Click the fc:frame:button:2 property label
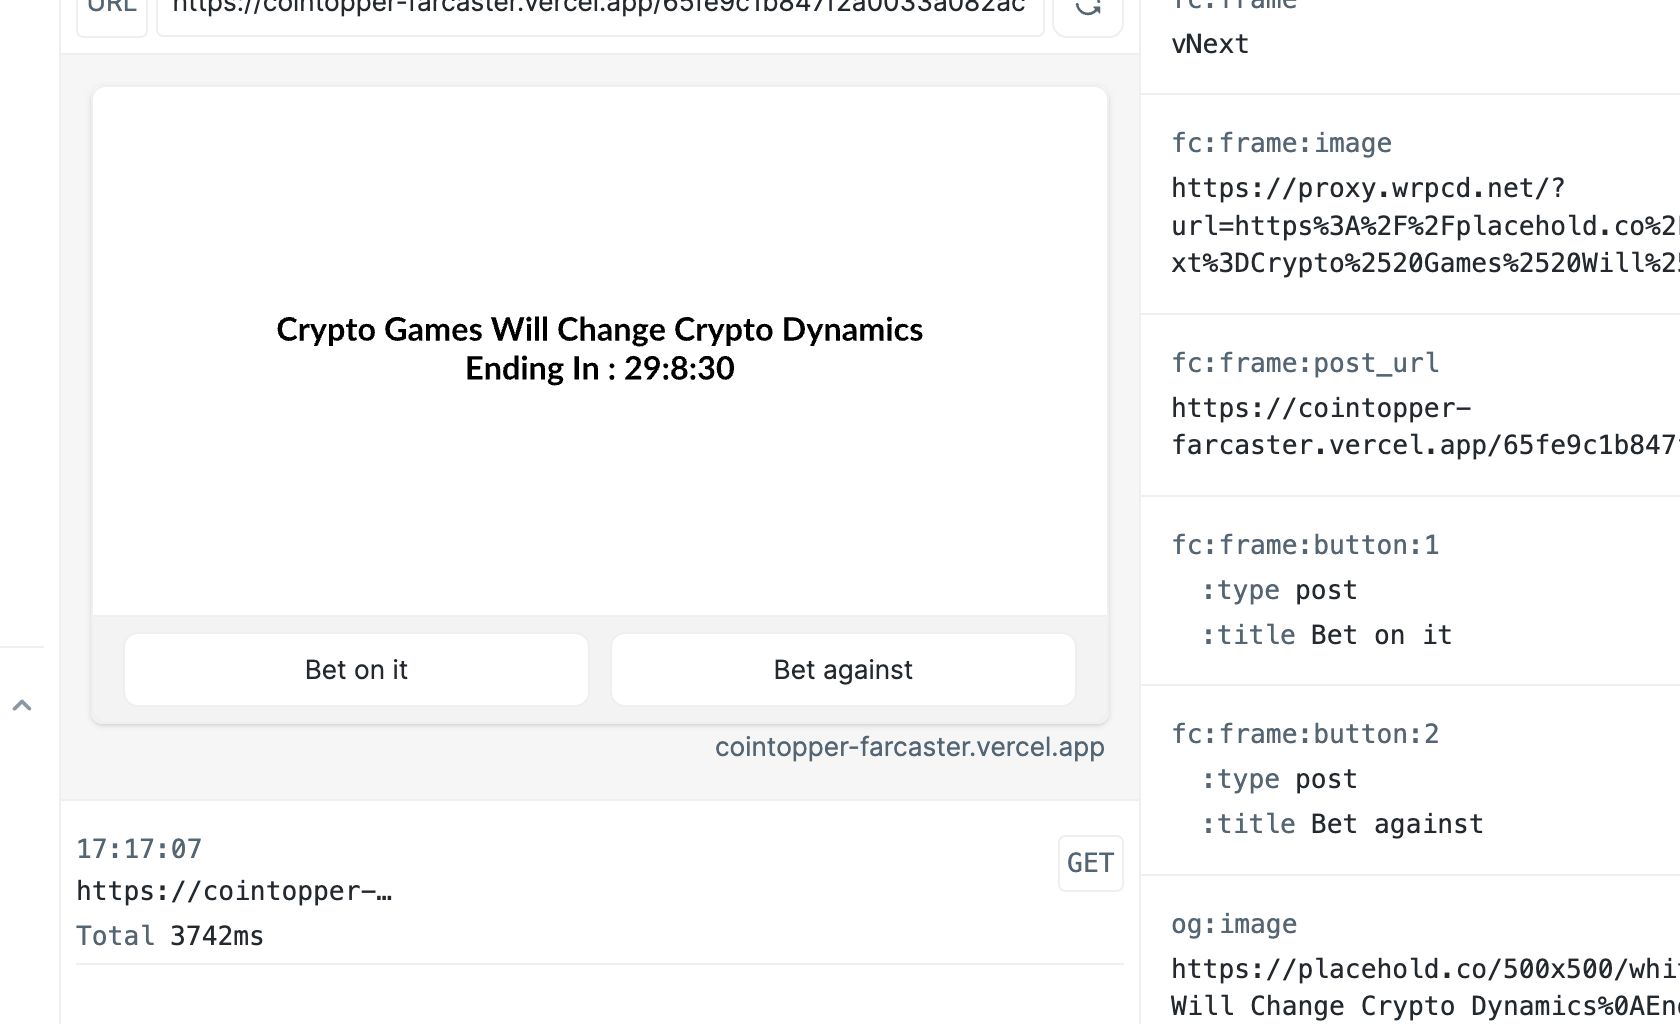The width and height of the screenshot is (1680, 1024). click(1305, 734)
